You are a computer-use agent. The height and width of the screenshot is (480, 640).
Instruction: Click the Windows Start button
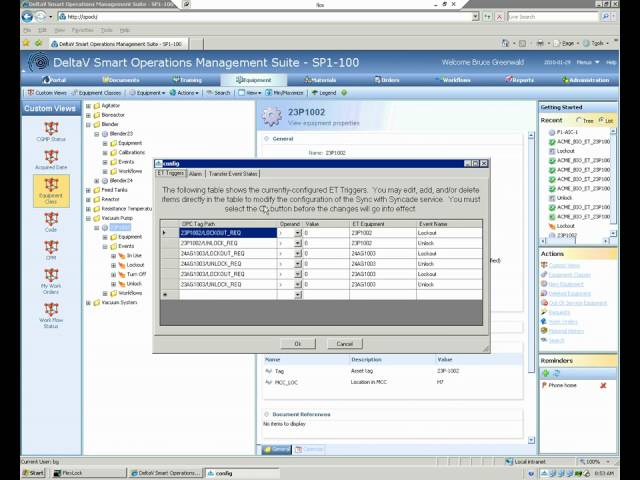[x=33, y=473]
